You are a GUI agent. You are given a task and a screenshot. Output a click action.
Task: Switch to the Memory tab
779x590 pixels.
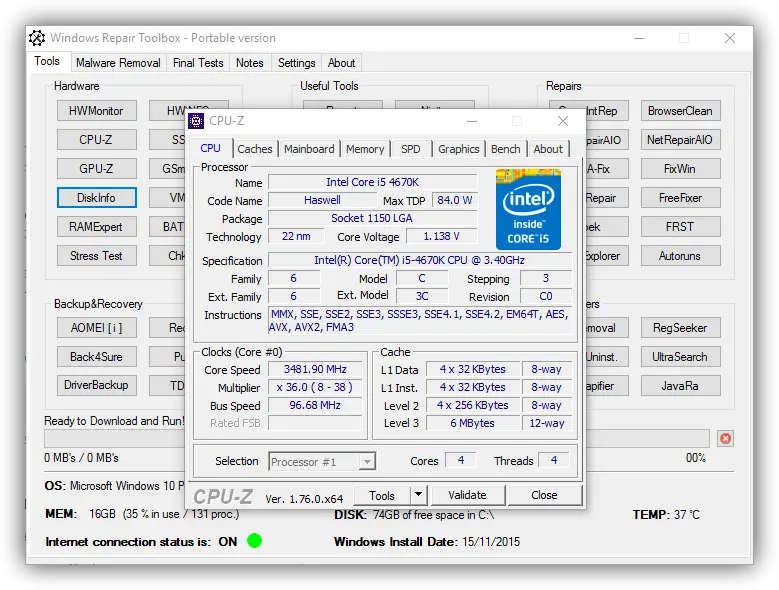(365, 149)
